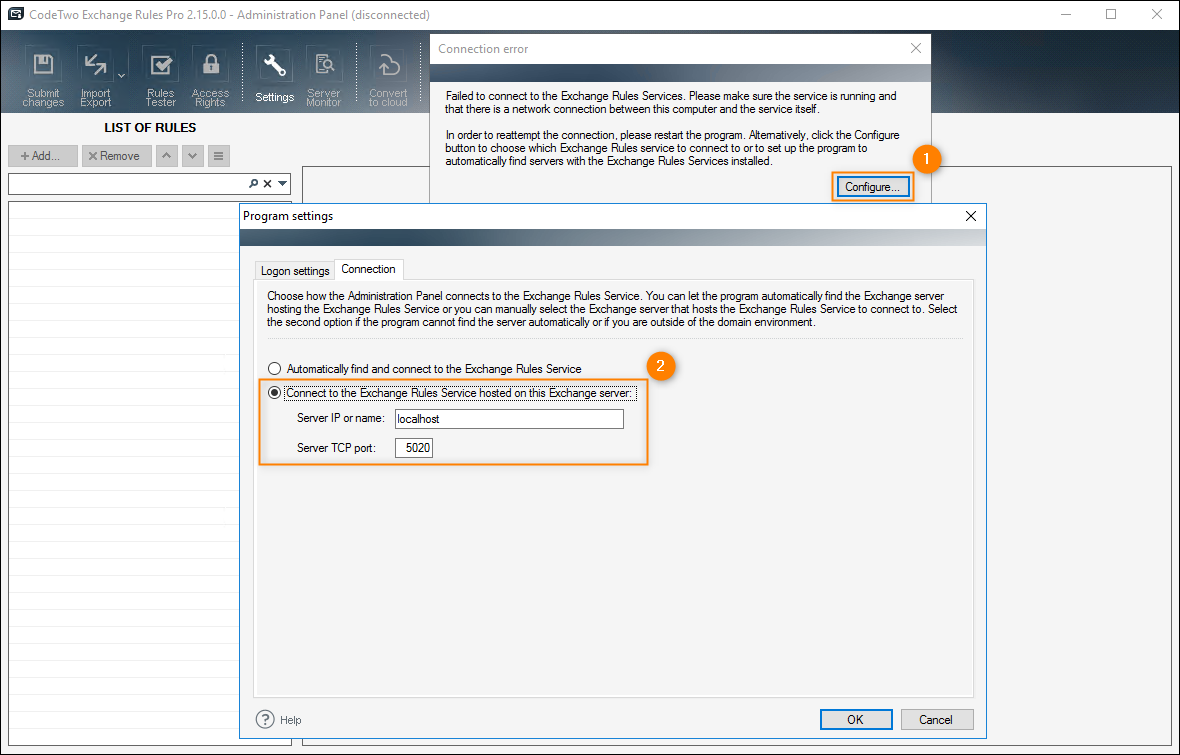1180x755 pixels.
Task: Clear the rules search field
Action: tap(267, 184)
